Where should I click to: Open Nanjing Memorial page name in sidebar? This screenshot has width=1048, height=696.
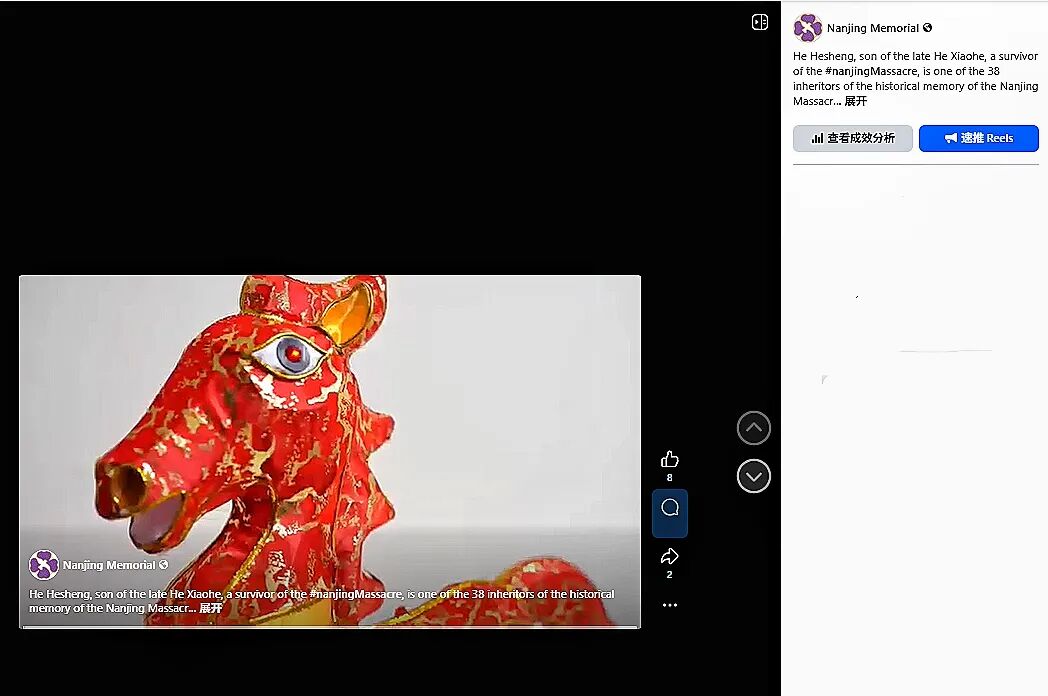872,28
